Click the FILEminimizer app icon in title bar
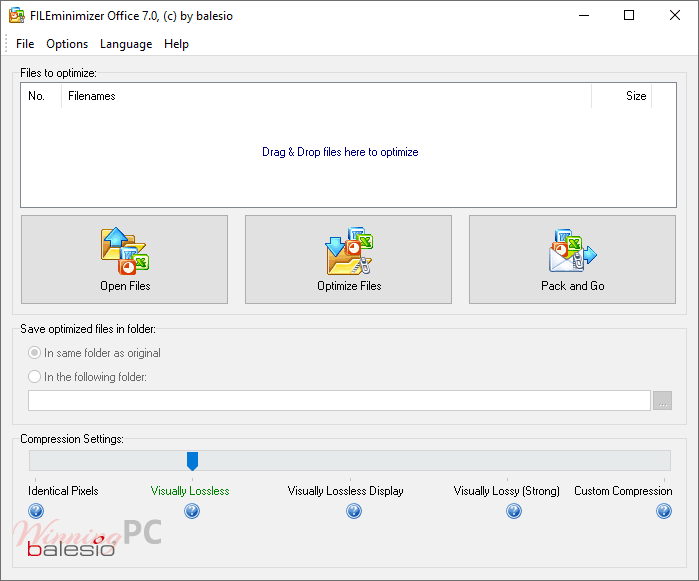The width and height of the screenshot is (699, 581). click(16, 16)
